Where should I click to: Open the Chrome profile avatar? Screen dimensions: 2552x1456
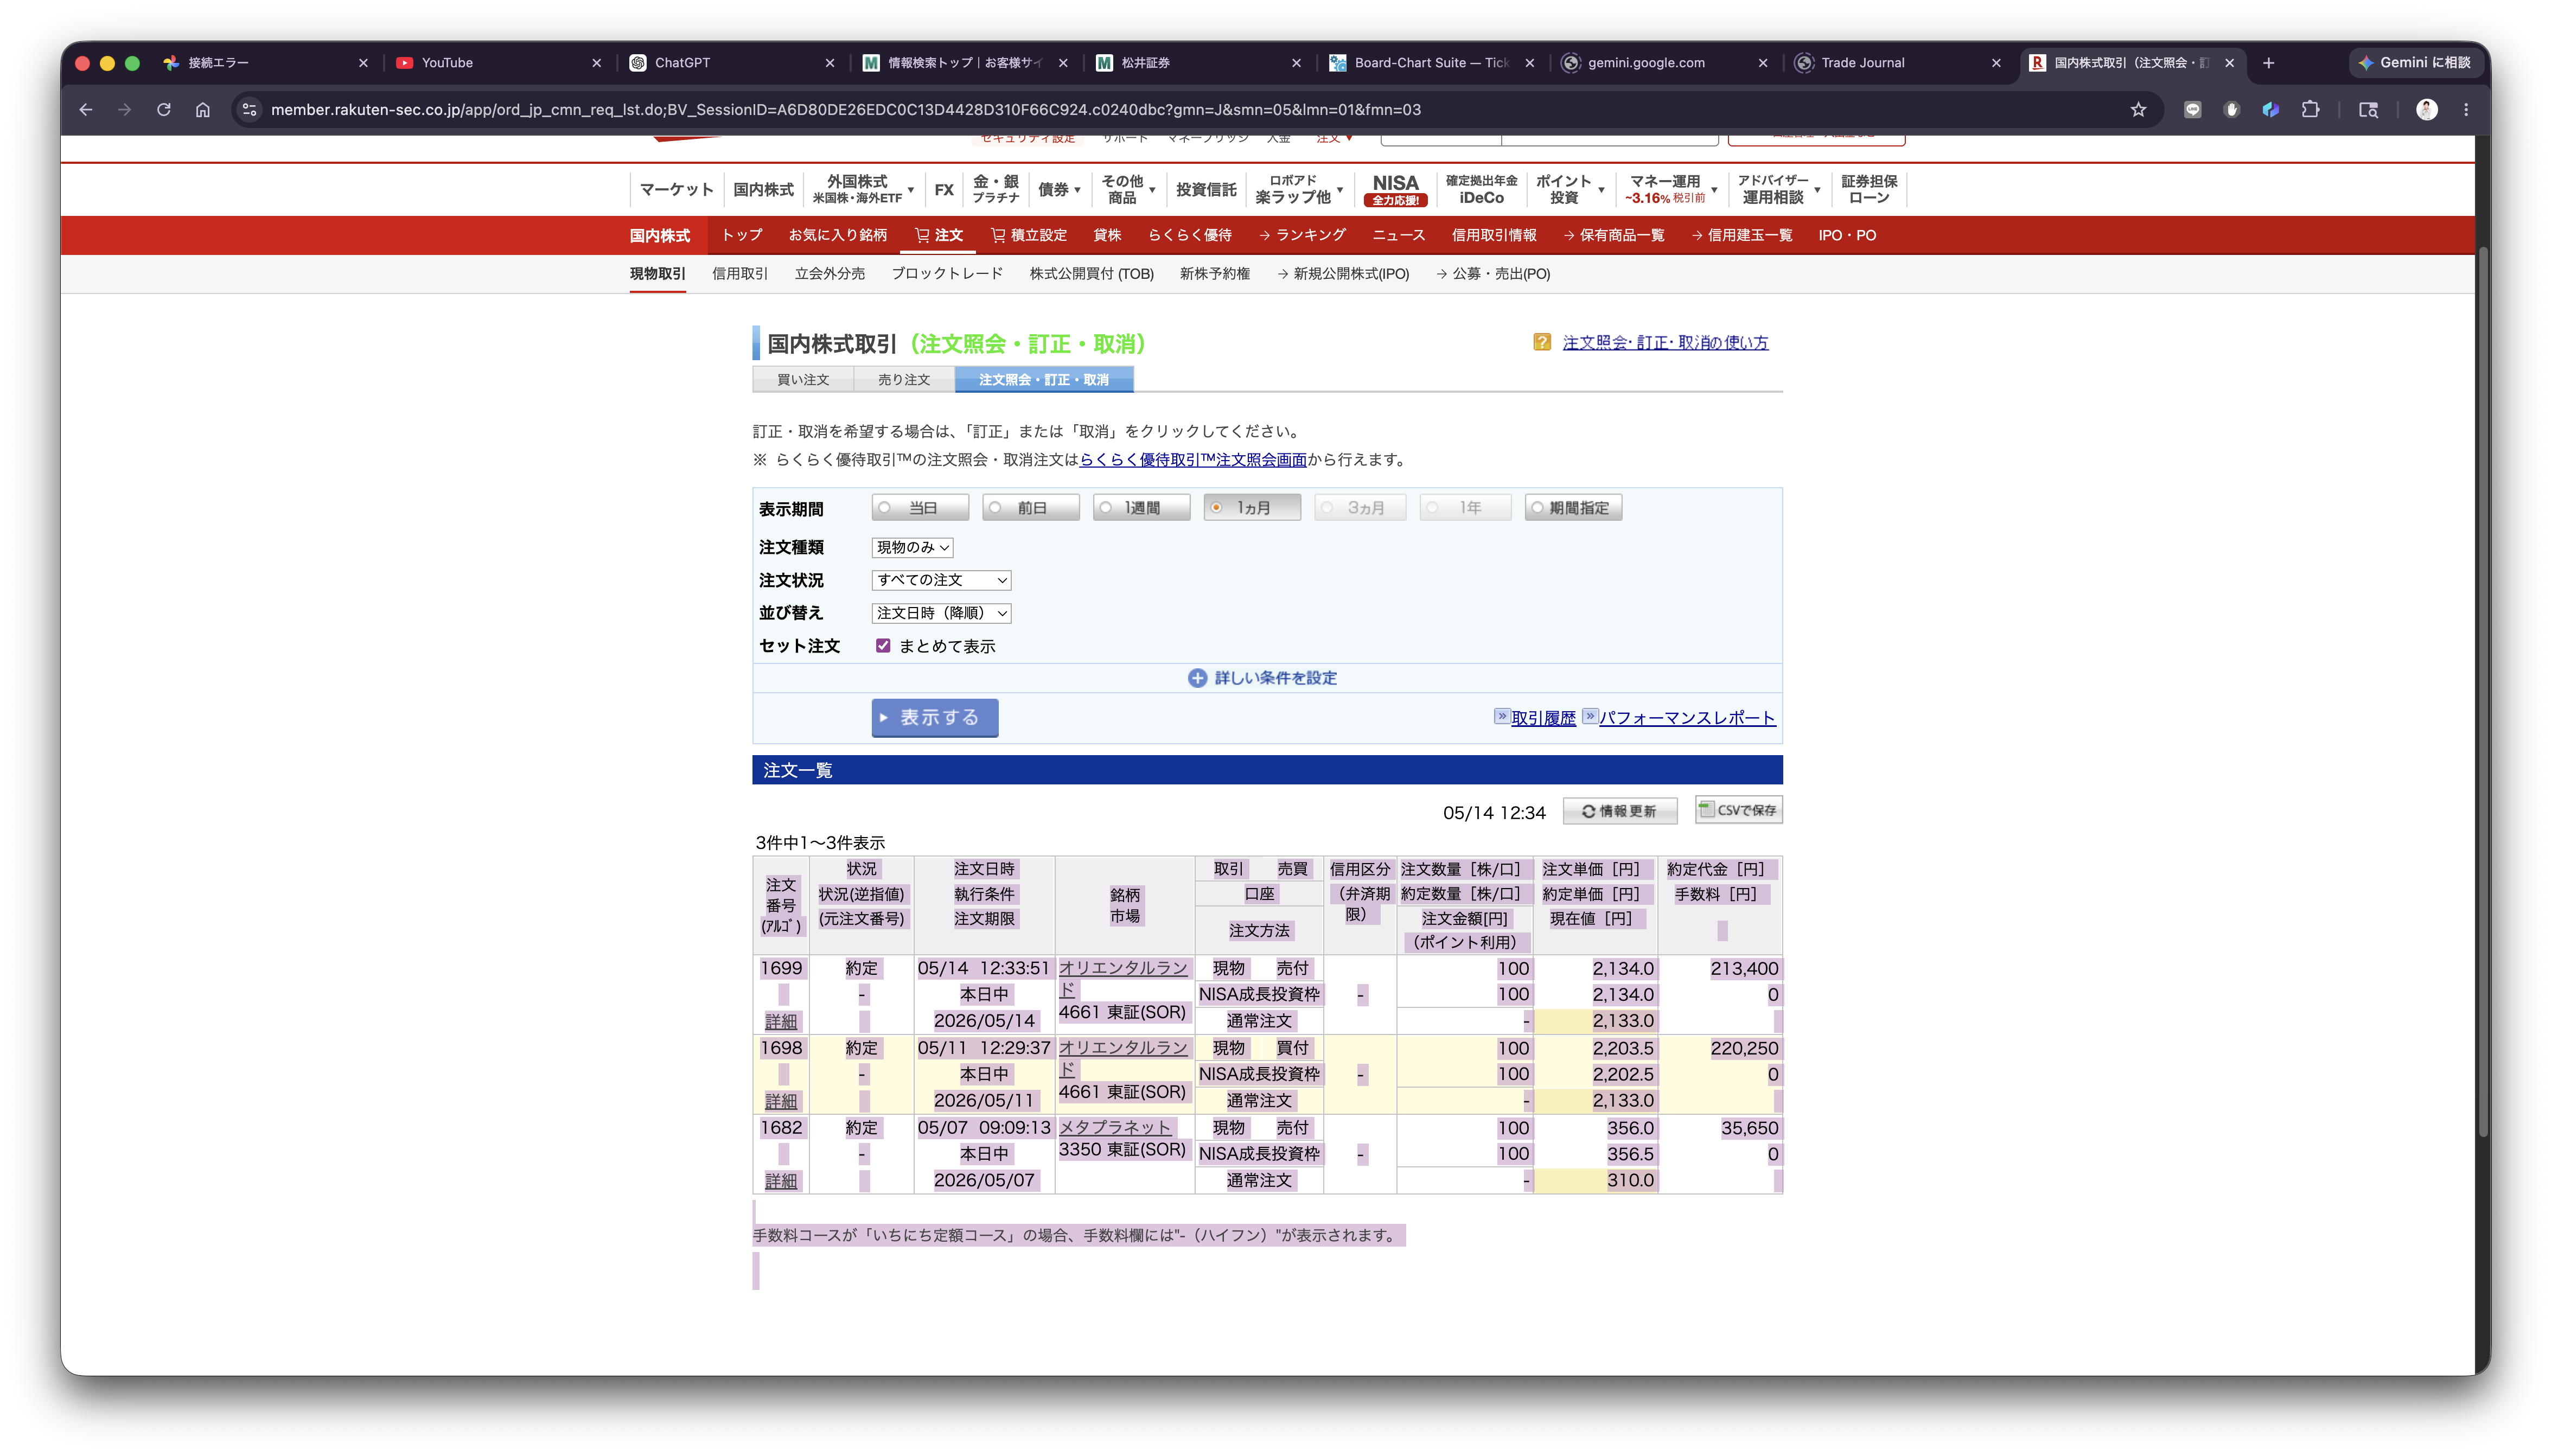[2427, 110]
